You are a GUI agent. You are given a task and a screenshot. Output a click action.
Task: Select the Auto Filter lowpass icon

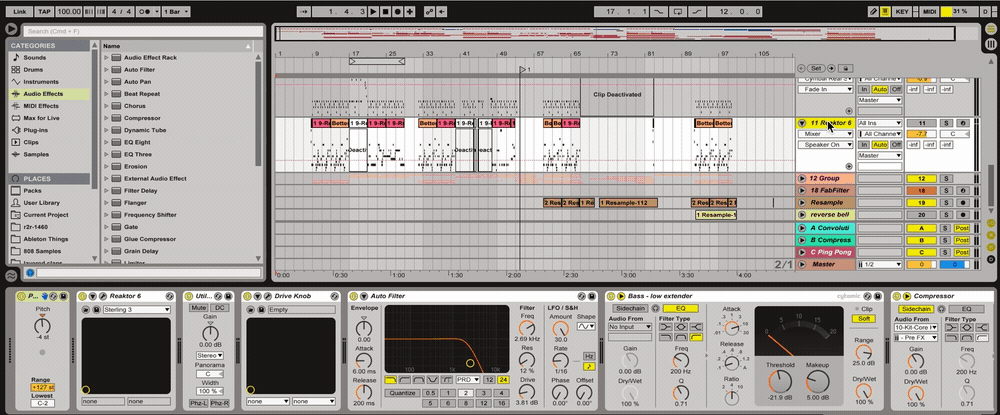pos(390,379)
